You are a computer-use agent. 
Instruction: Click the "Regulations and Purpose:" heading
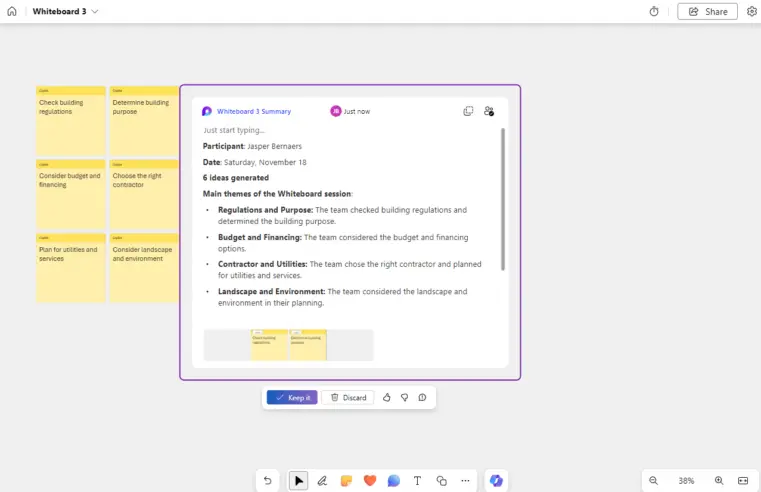point(265,210)
